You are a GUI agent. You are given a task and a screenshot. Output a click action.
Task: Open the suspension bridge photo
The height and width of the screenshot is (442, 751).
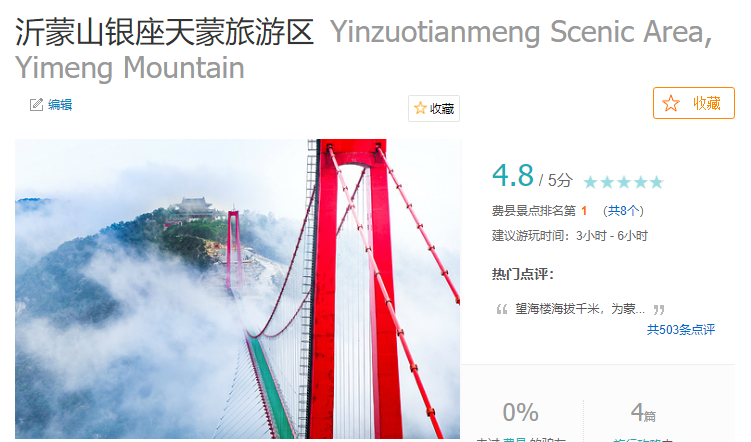click(x=238, y=289)
